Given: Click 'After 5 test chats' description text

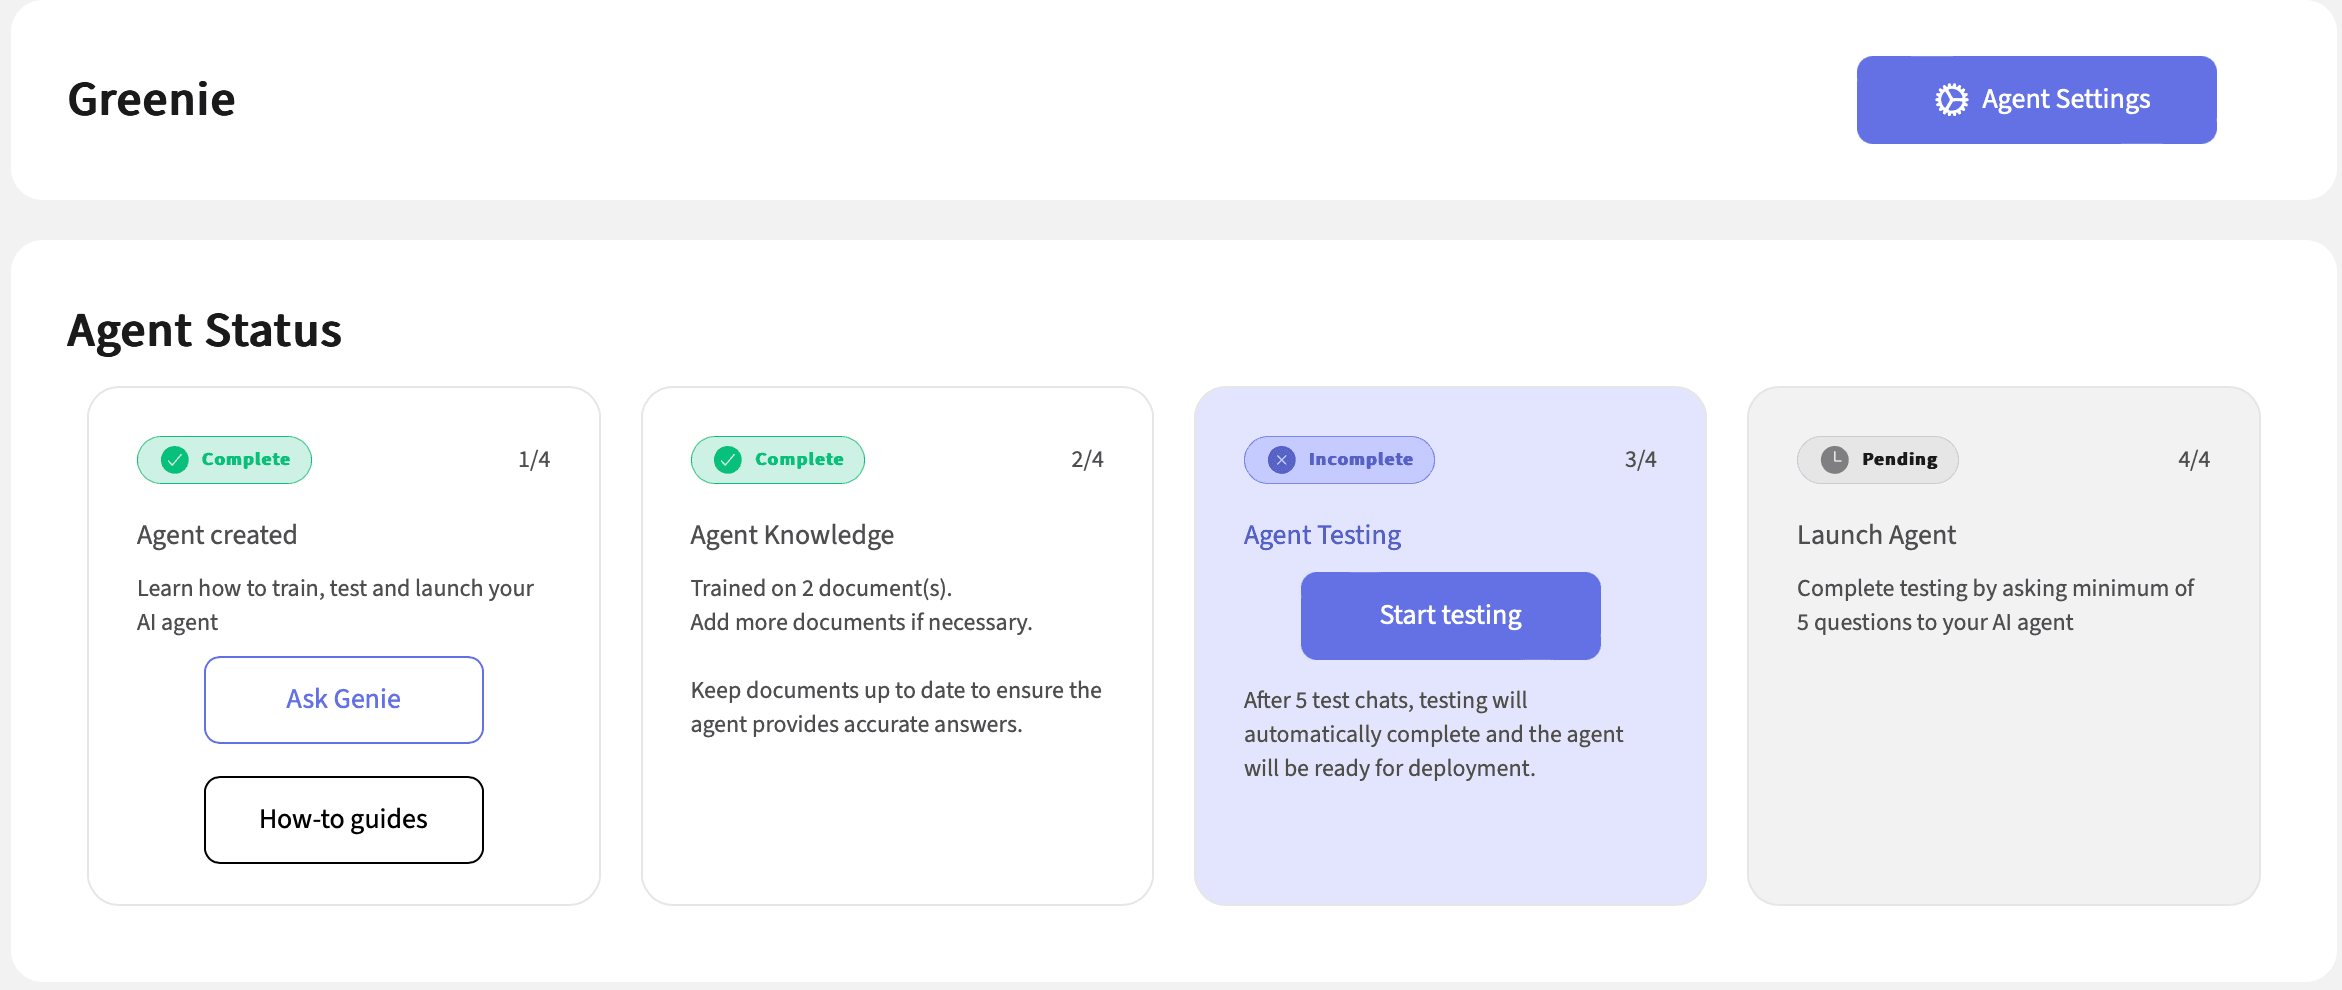Looking at the screenshot, I should coord(1433,734).
